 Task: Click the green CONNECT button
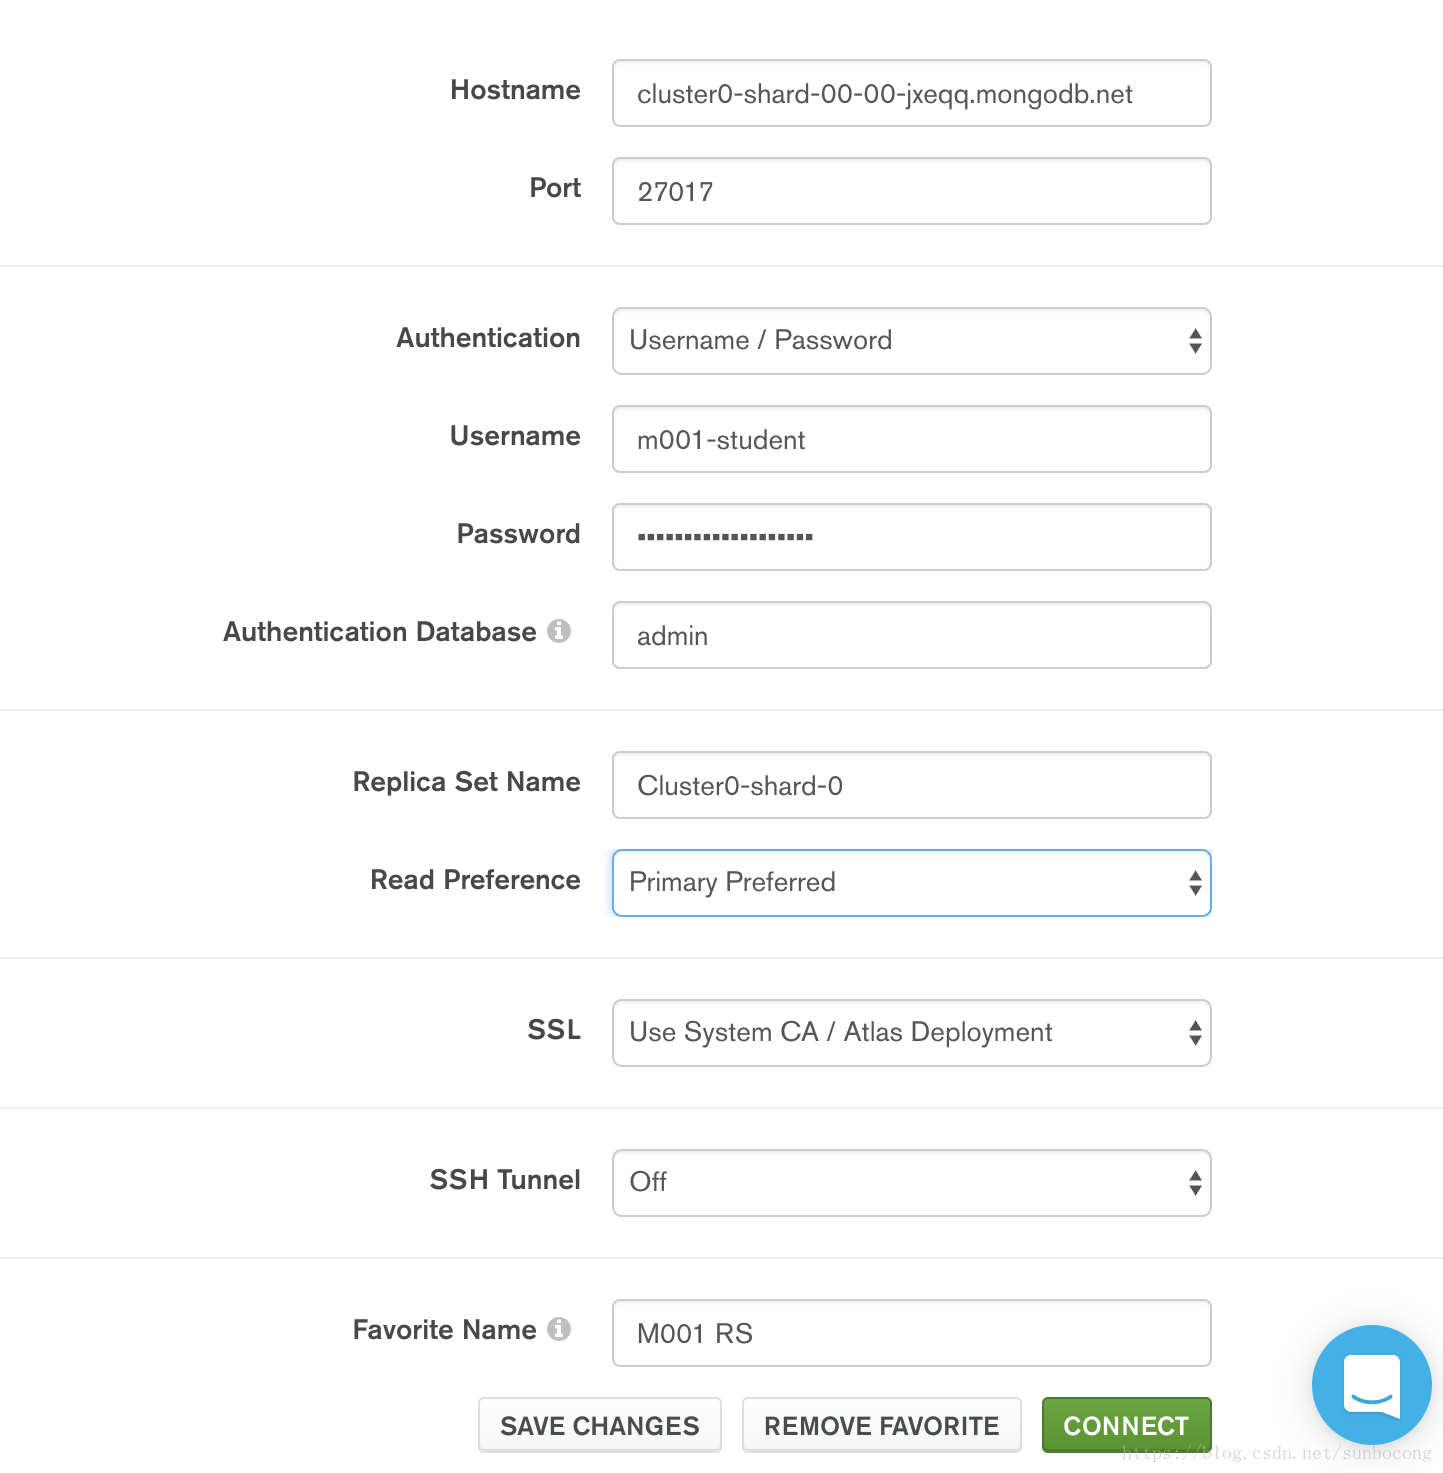point(1126,1425)
